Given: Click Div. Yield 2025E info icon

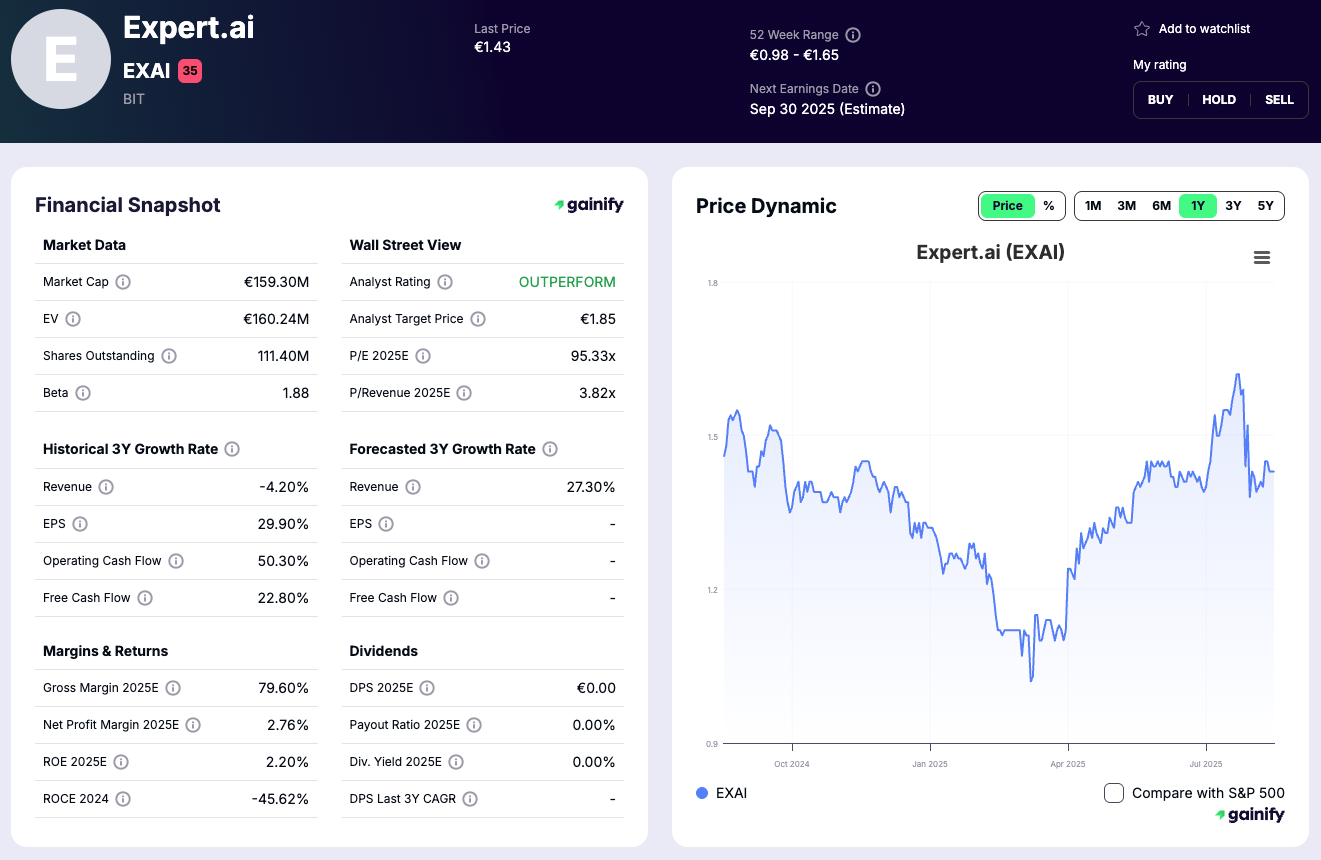Looking at the screenshot, I should click(x=456, y=762).
